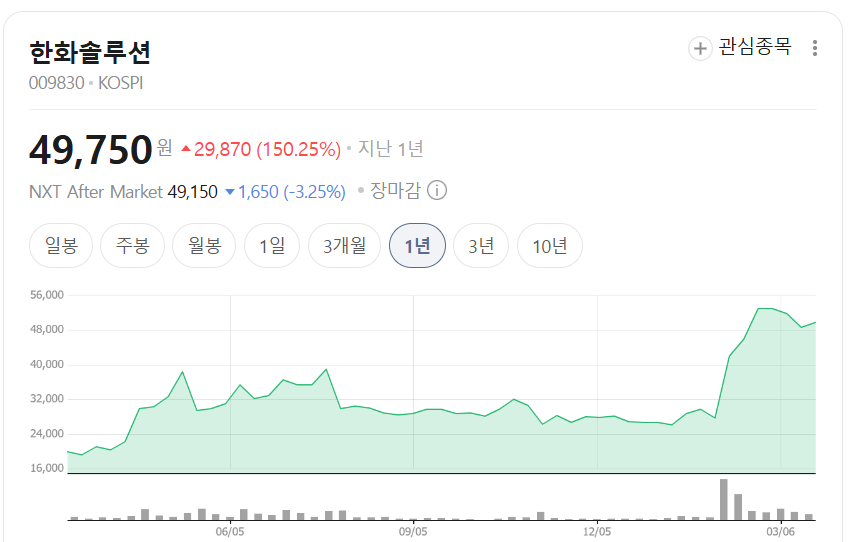Add stock via 관심종목 label
This screenshot has height=542, width=849.
coord(755,47)
